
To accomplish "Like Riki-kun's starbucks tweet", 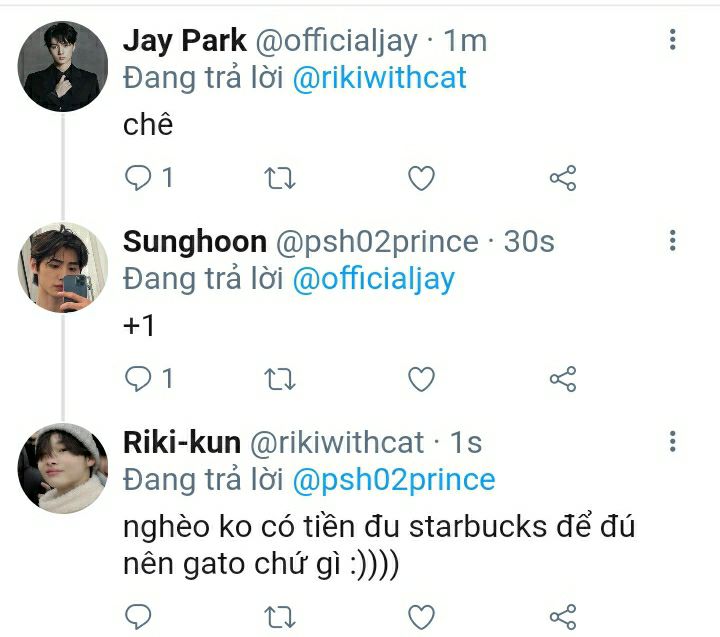I will coord(422,614).
